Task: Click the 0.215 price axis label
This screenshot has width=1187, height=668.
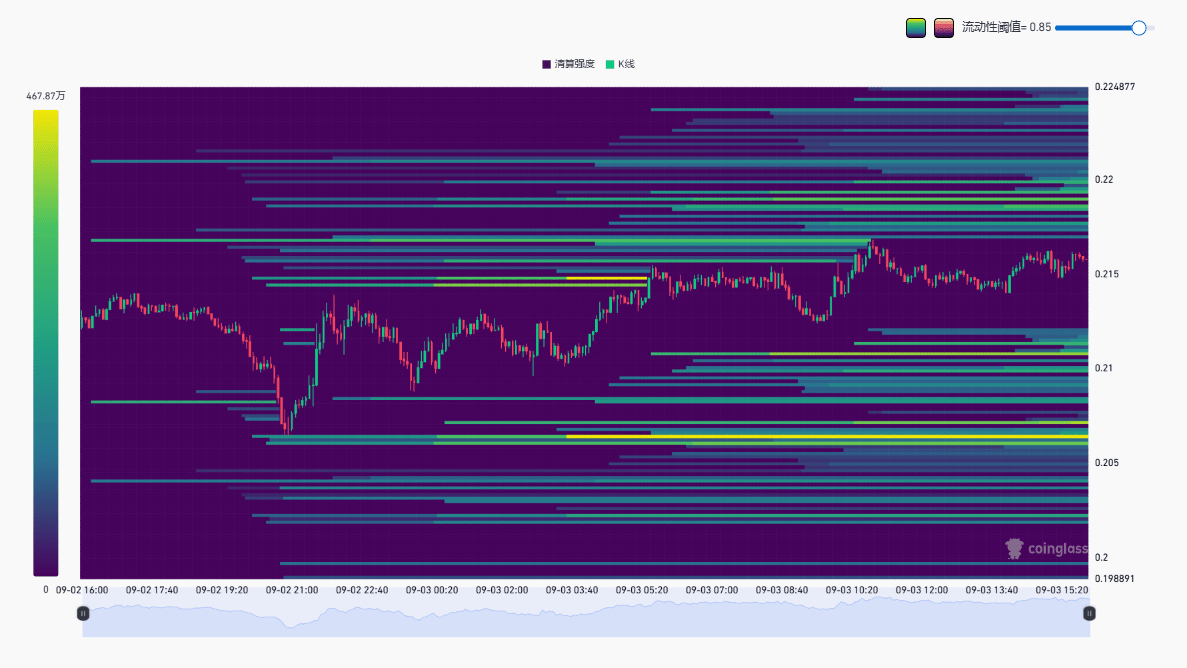Action: tap(1107, 274)
